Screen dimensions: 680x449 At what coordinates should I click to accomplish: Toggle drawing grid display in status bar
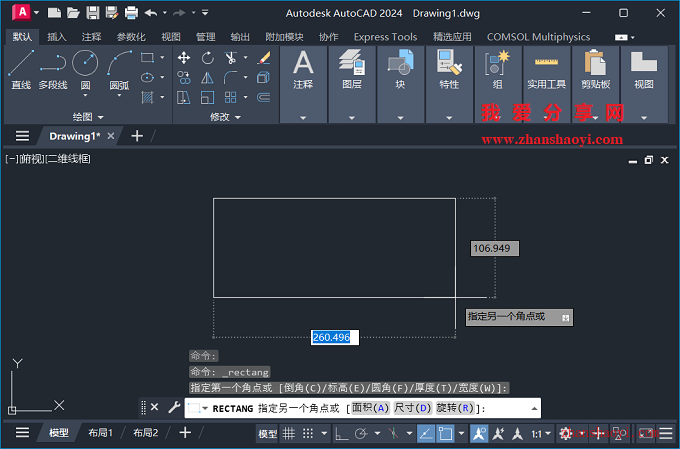[289, 433]
